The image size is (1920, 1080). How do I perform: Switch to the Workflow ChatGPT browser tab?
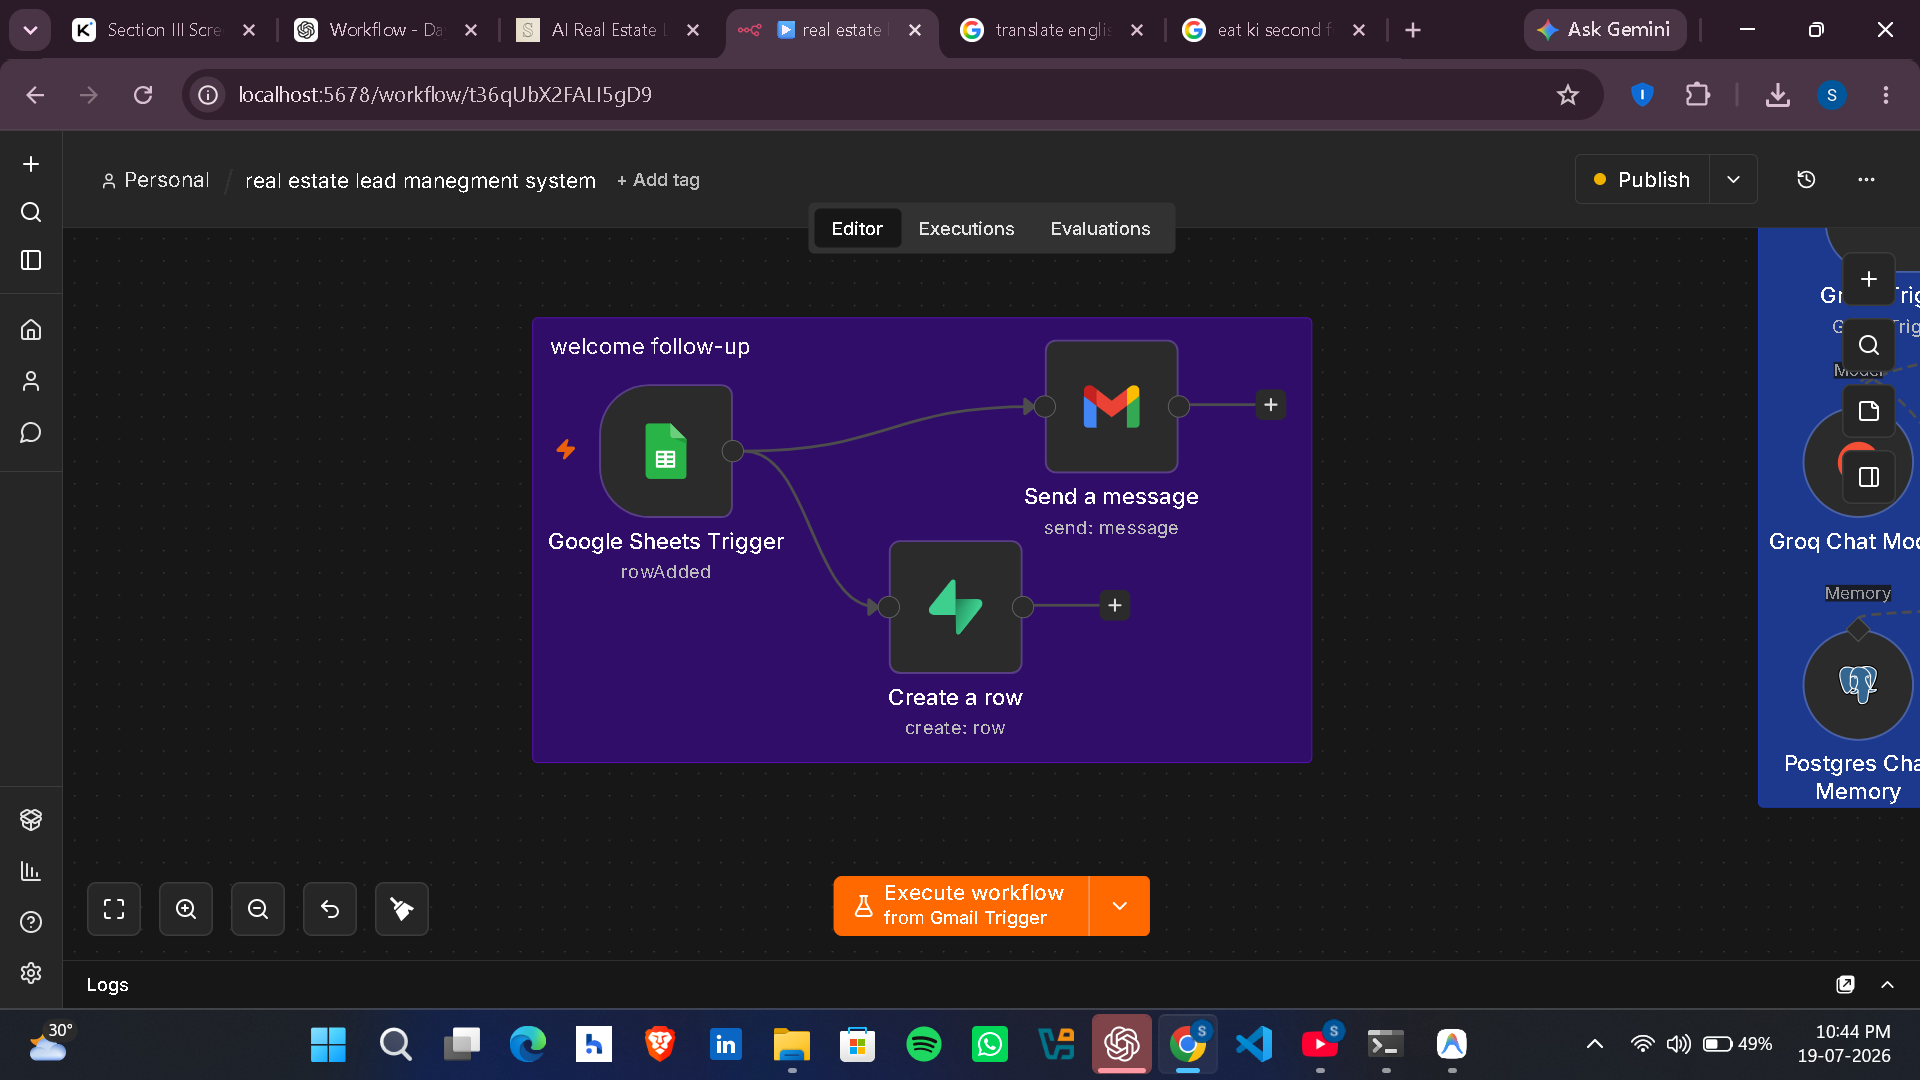pos(387,30)
